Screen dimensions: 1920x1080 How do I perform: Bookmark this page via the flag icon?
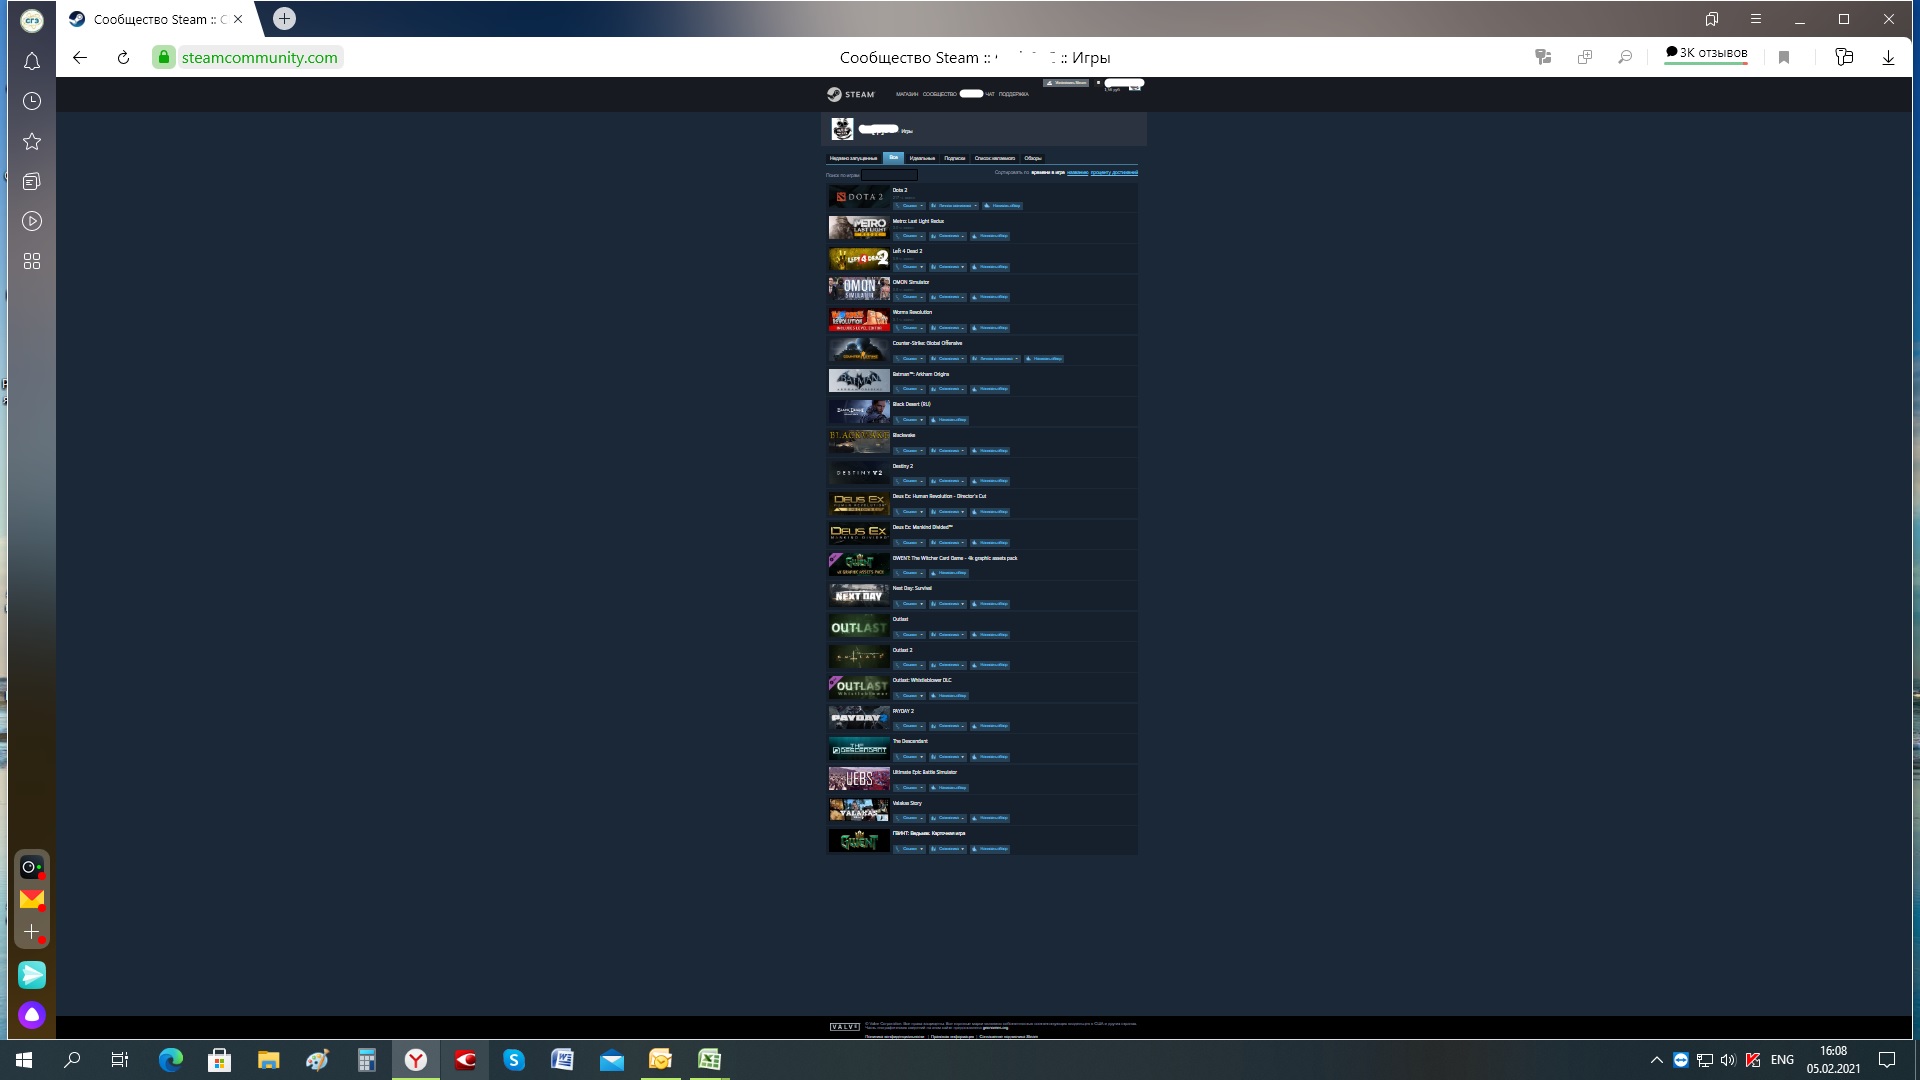1784,57
